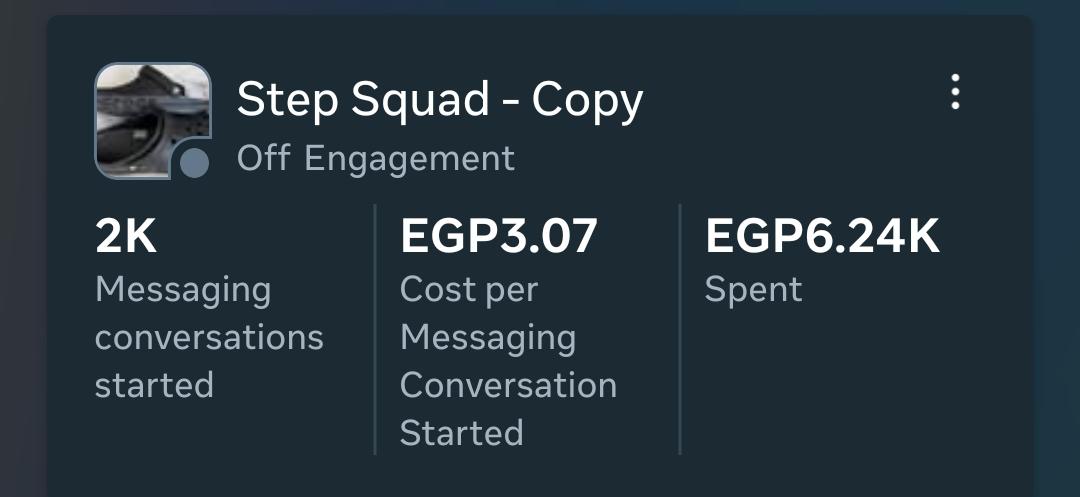Open the Step Squad shoe thumbnail
This screenshot has height=497, width=1080.
tap(152, 120)
